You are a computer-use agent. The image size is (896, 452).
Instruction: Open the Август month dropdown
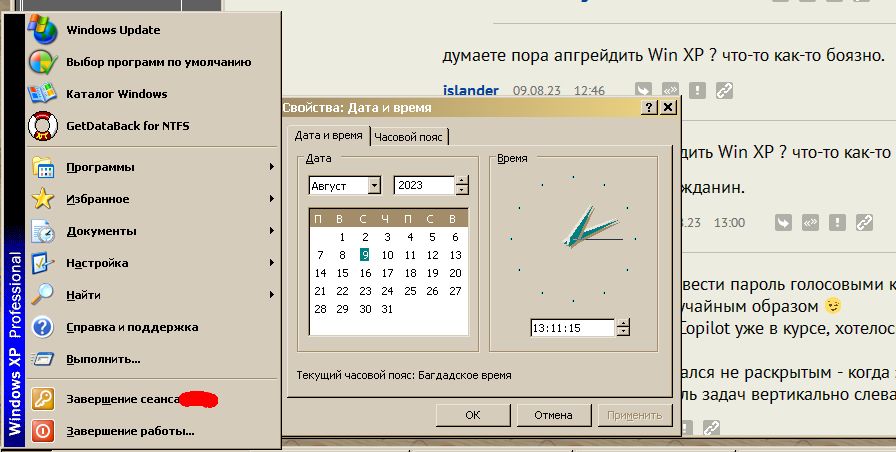point(374,186)
